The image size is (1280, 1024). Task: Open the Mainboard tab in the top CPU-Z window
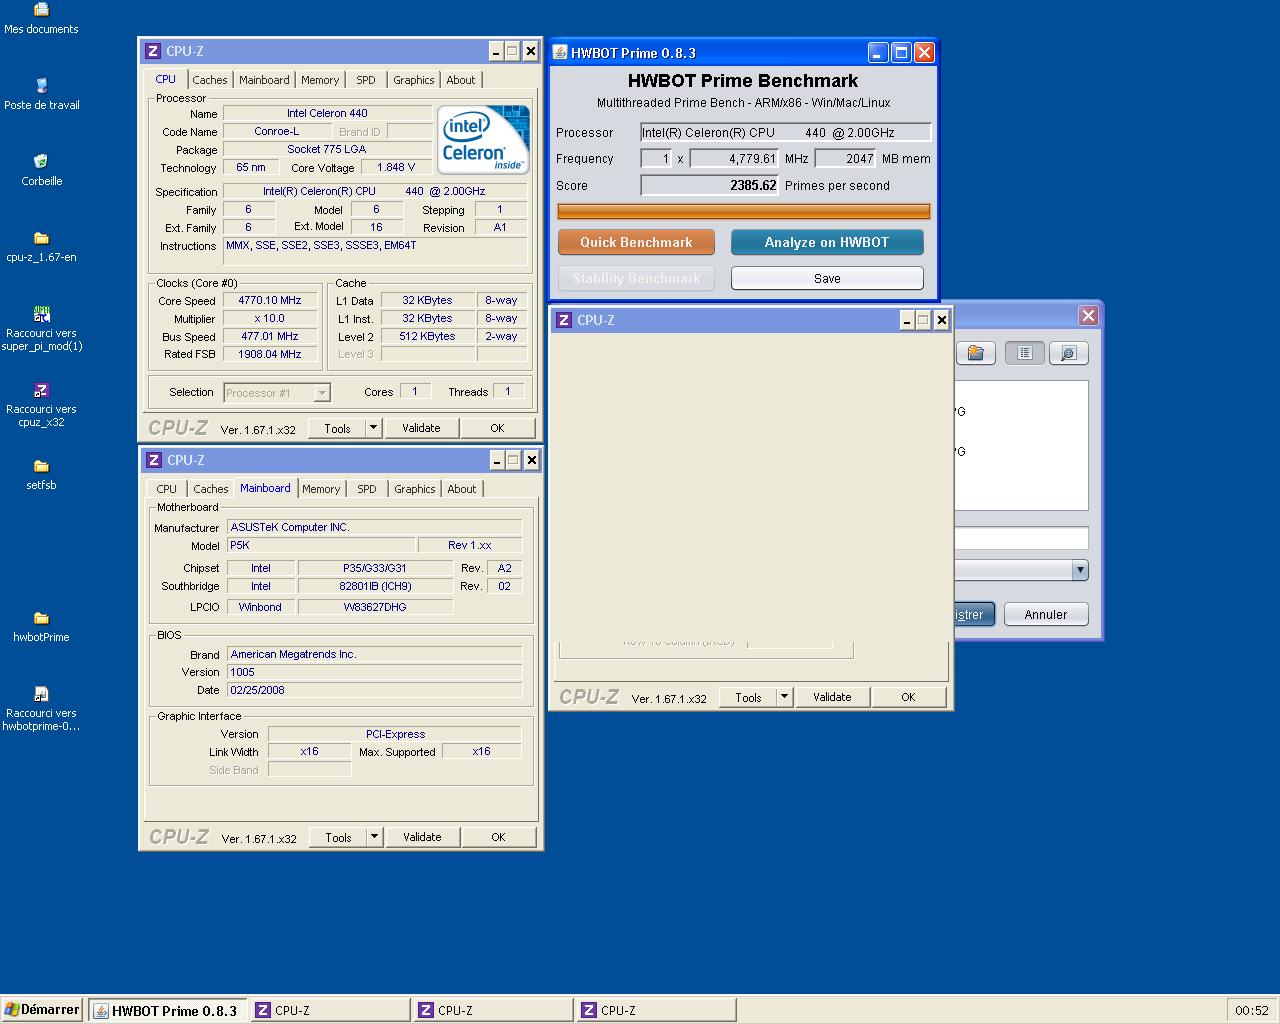point(264,80)
